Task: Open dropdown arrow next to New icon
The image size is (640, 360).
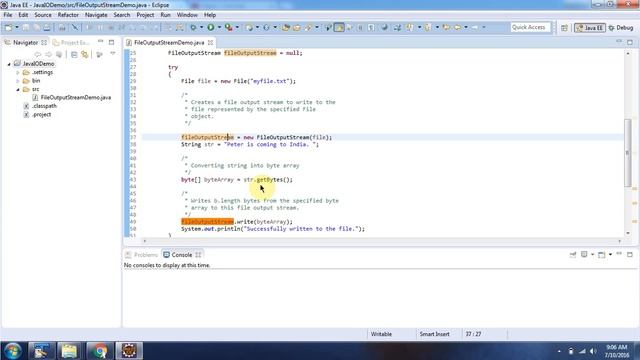Action: point(17,27)
